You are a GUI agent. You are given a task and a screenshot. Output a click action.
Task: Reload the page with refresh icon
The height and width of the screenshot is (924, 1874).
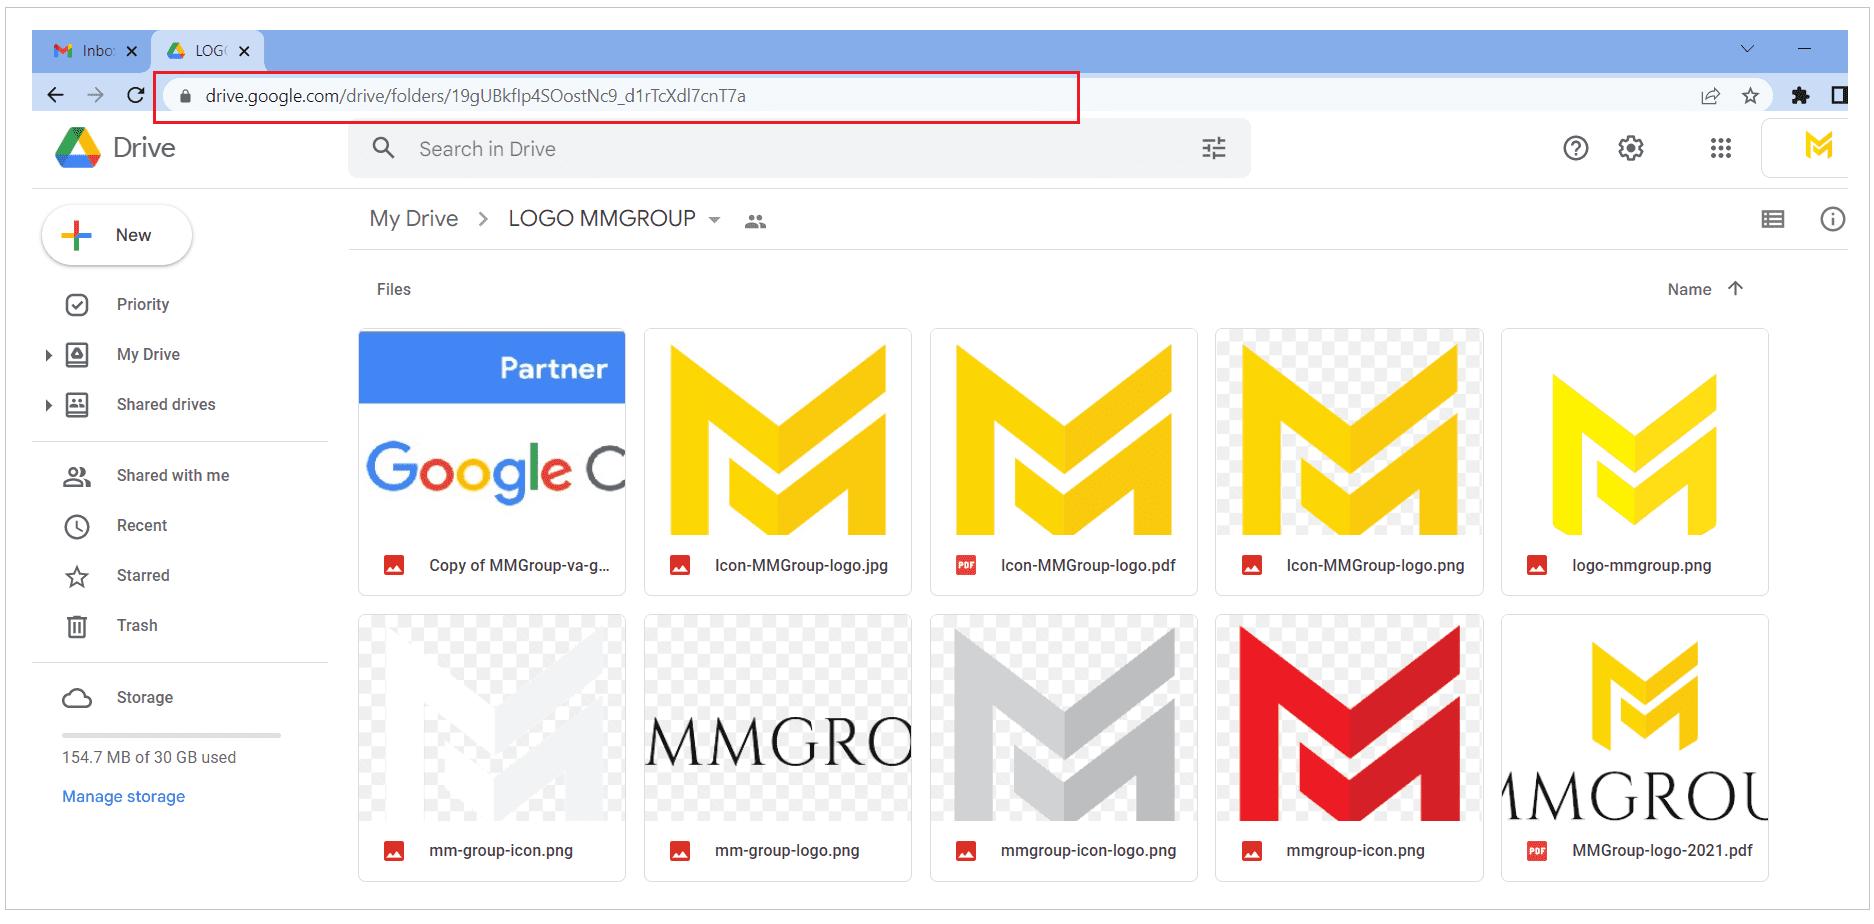coord(136,95)
